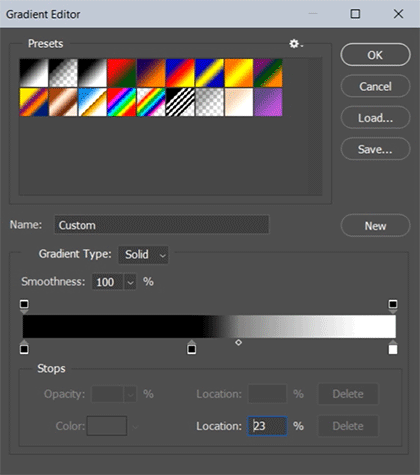Select the transparent rainbow gradient preset
The width and height of the screenshot is (420, 475).
(x=151, y=102)
